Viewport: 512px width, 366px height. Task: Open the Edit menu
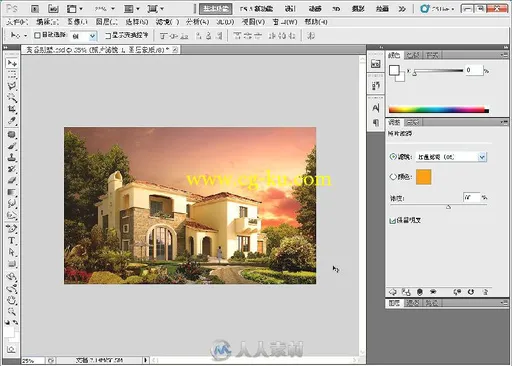[x=48, y=22]
